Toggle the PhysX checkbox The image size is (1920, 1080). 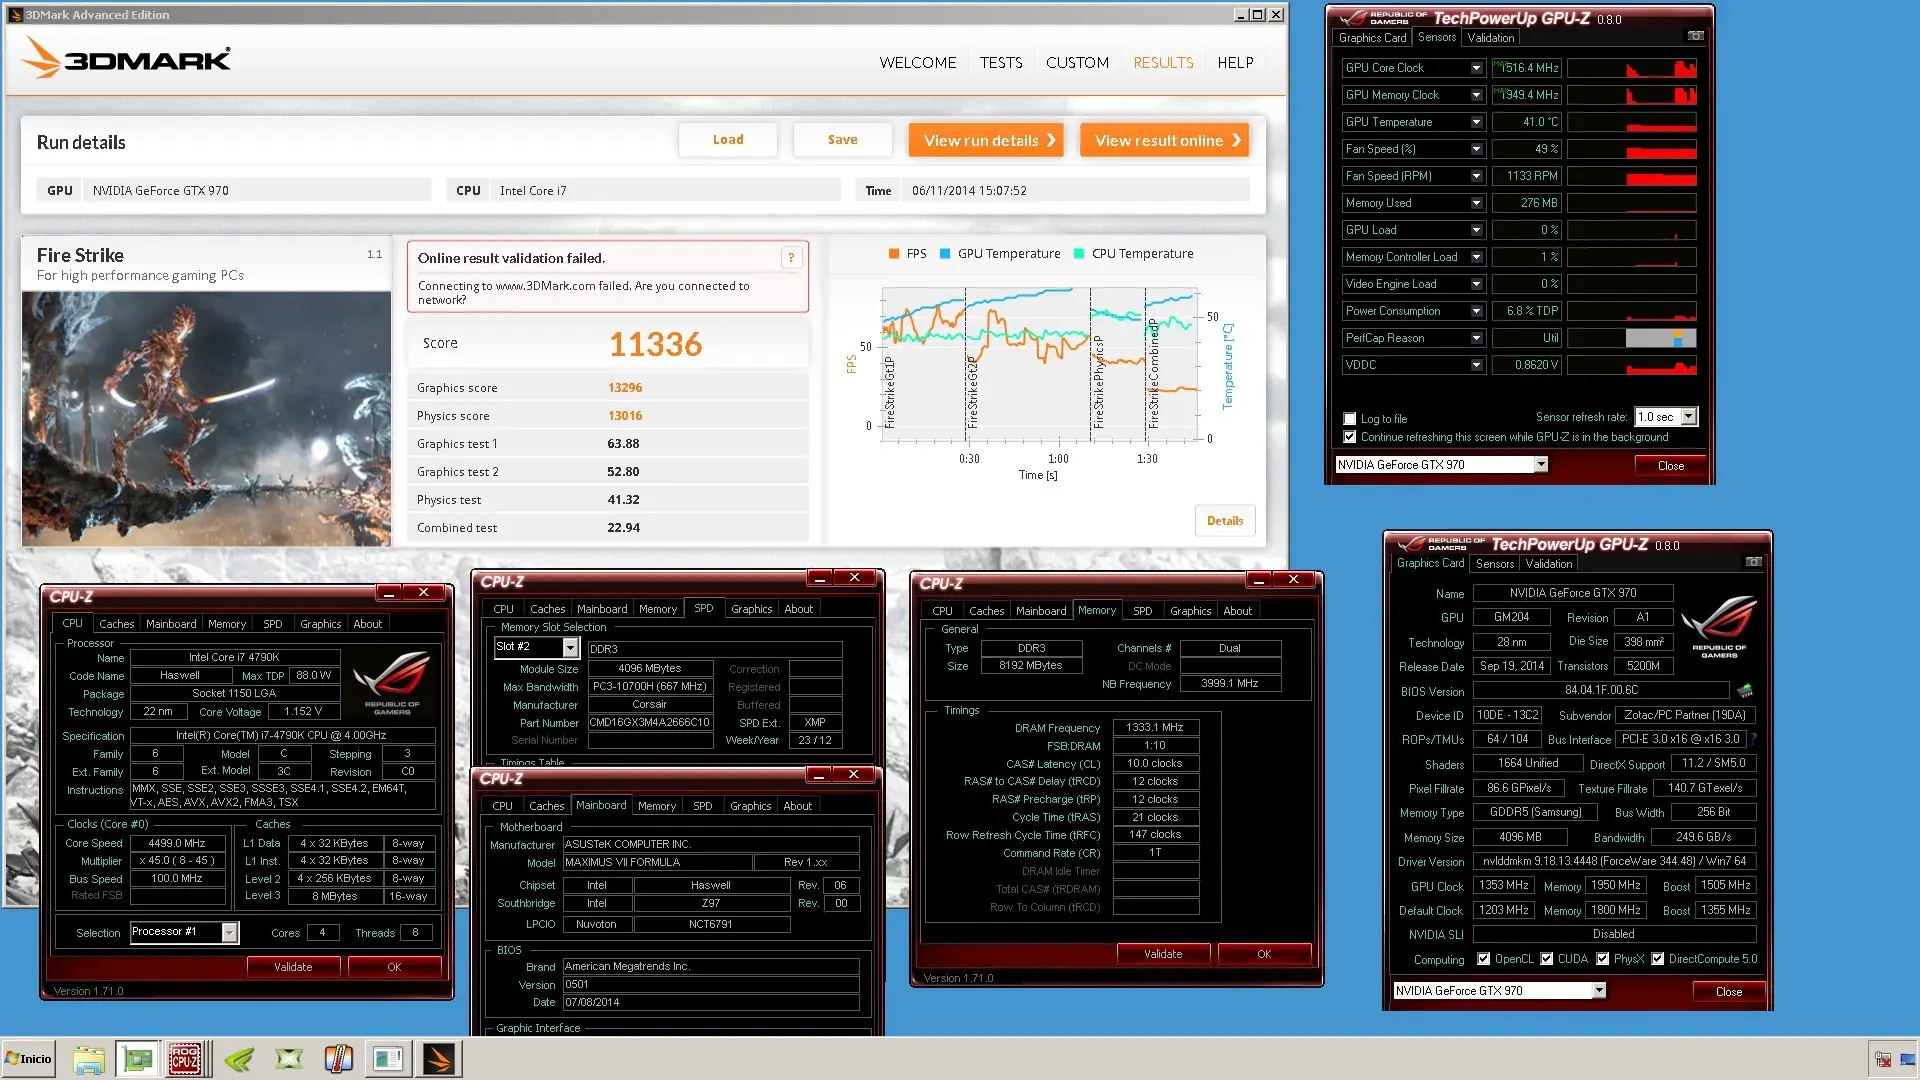(1603, 959)
